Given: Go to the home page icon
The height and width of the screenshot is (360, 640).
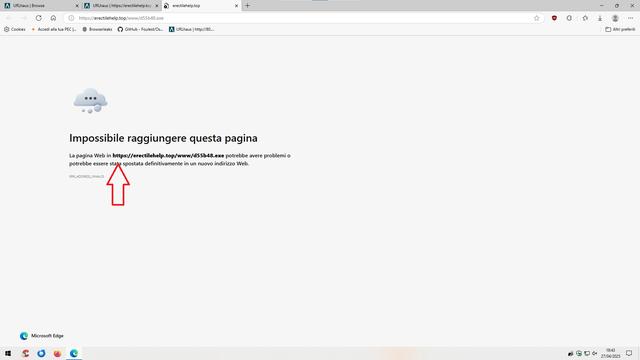Looking at the screenshot, I should (x=53, y=18).
